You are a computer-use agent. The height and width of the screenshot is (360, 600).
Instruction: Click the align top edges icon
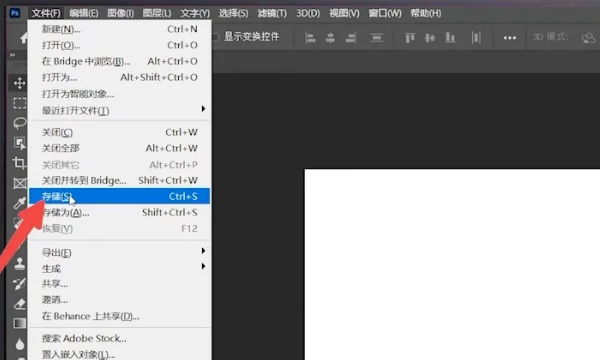(410, 37)
